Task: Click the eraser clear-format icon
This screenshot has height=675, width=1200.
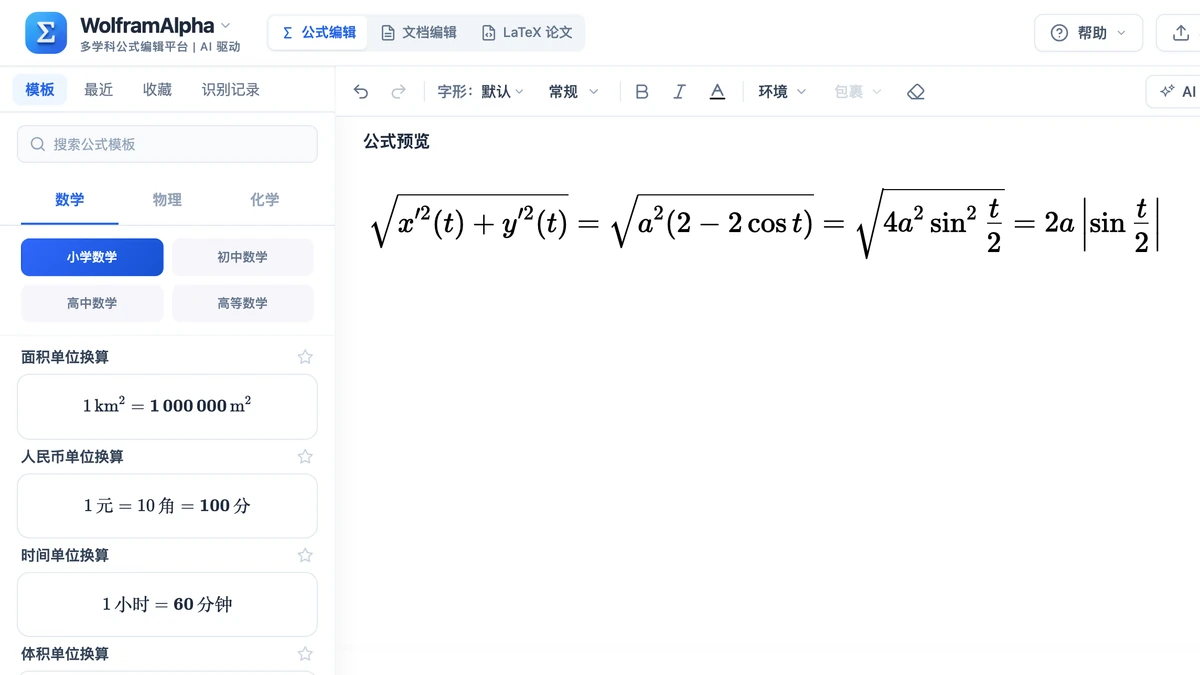Action: tap(916, 92)
